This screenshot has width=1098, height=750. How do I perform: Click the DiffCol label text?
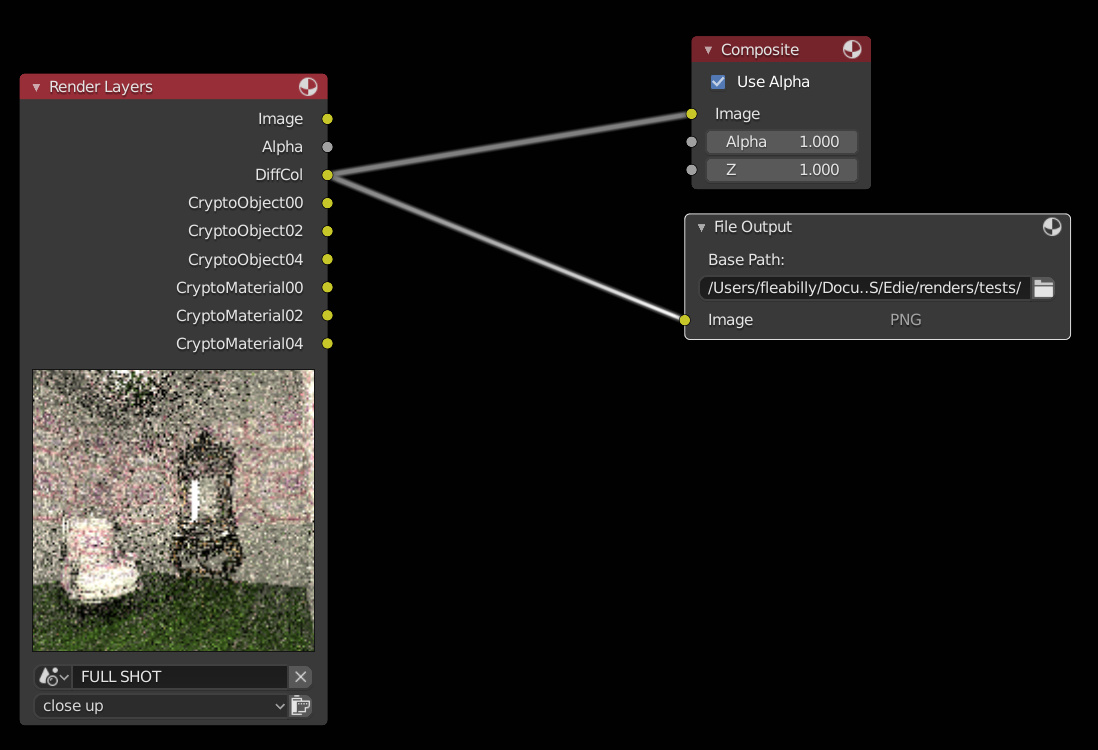[279, 175]
